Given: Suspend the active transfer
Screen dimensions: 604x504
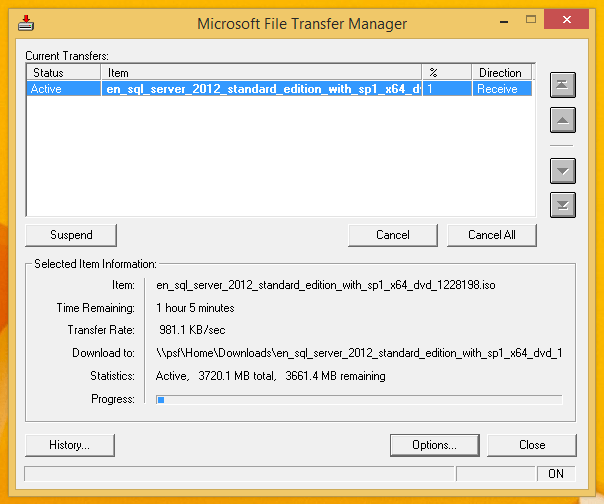Looking at the screenshot, I should point(71,235).
